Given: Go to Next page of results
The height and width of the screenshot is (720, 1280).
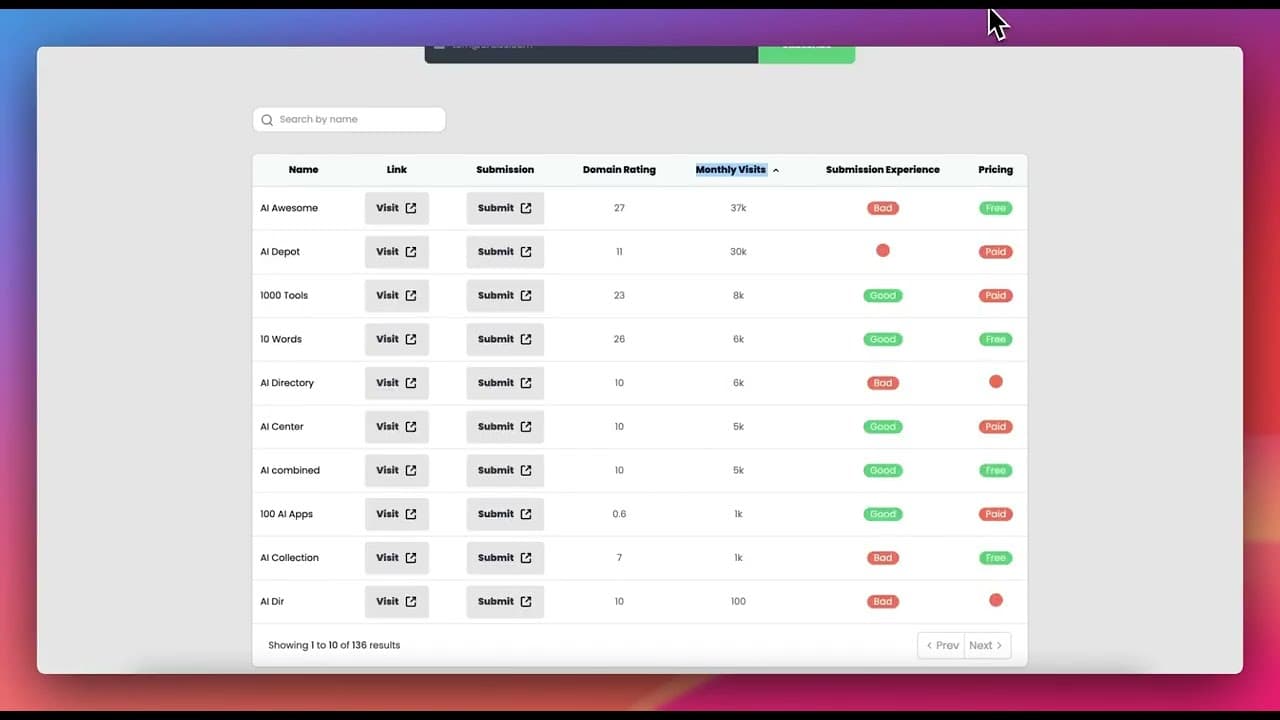Looking at the screenshot, I should pyautogui.click(x=987, y=646).
